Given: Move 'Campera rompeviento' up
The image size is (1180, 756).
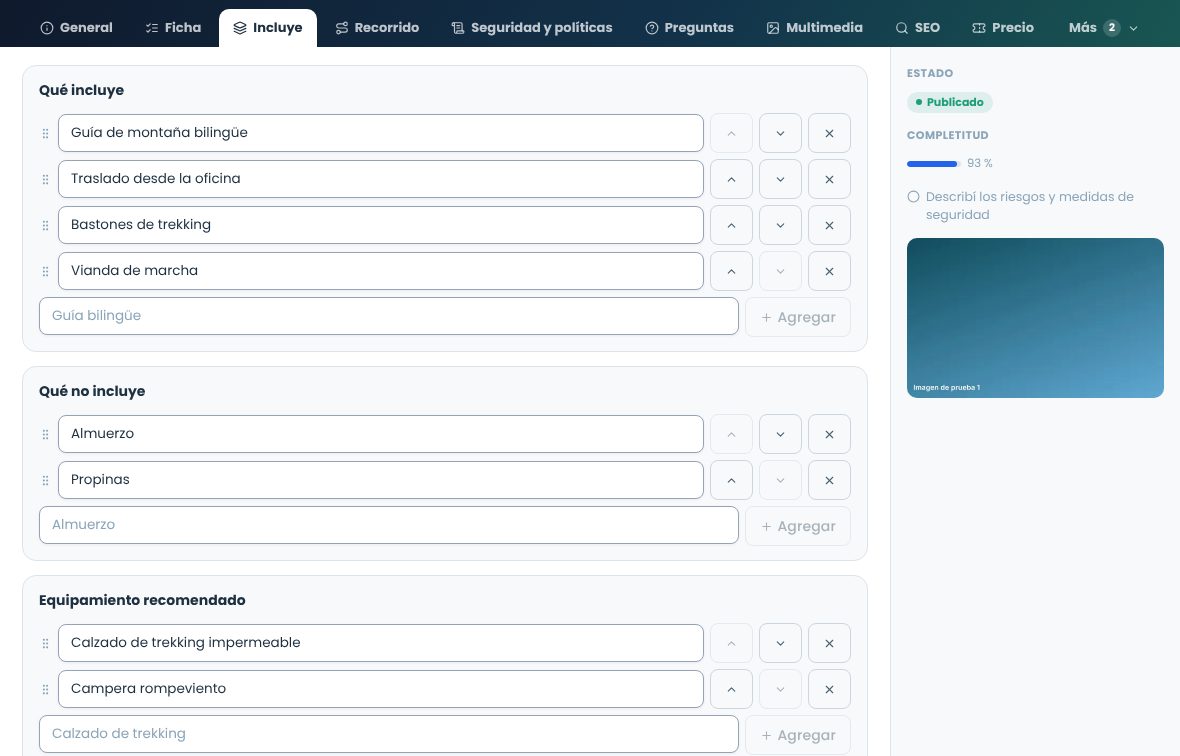Looking at the screenshot, I should 731,689.
